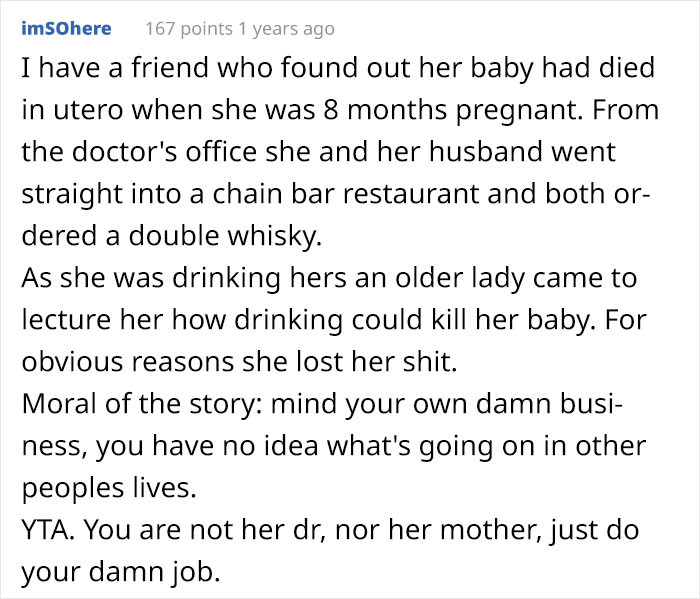Screen dimensions: 700x599
Task: Click the "167 points" score text
Action: (x=187, y=29)
